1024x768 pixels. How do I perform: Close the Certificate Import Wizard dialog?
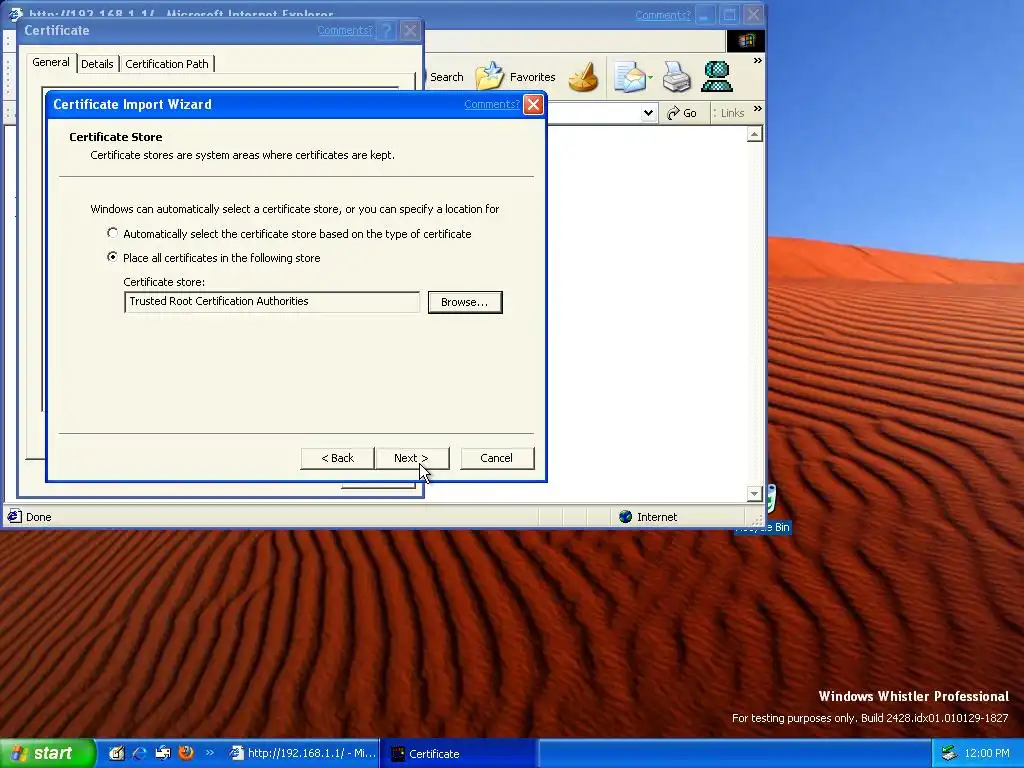(x=534, y=104)
